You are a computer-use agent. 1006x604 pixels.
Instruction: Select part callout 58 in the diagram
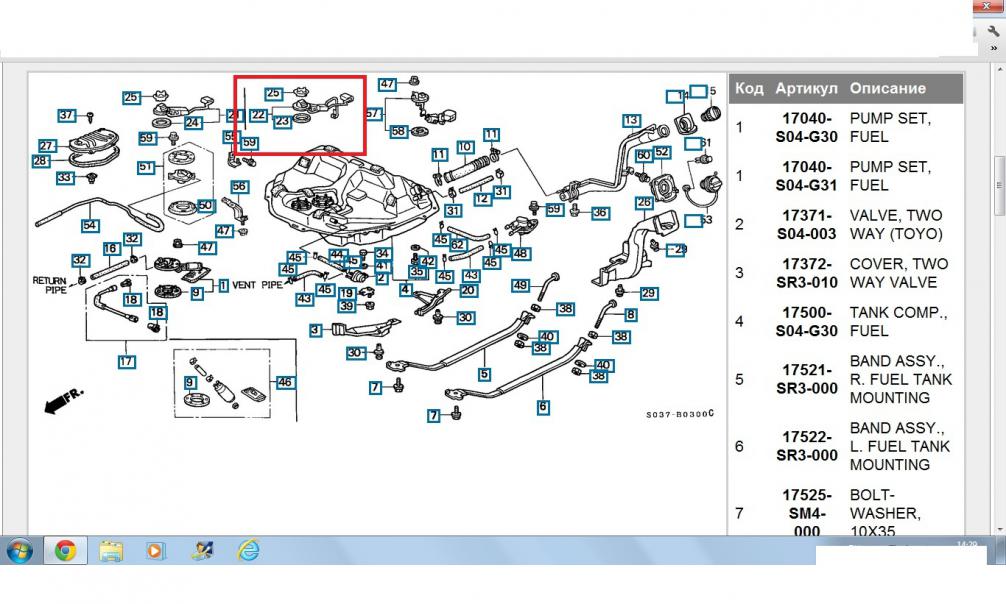pyautogui.click(x=398, y=131)
